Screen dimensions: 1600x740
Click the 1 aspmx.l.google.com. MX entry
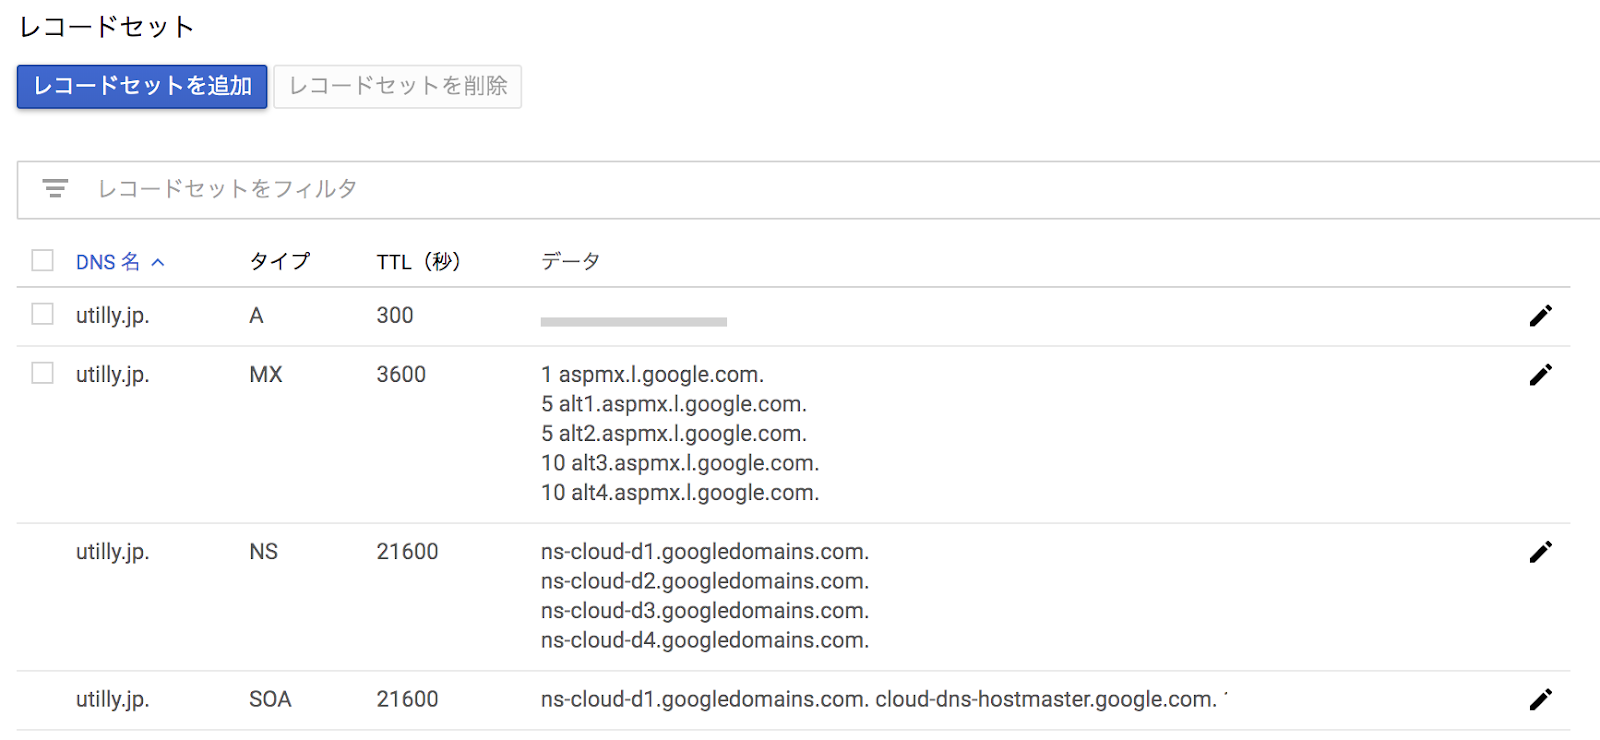[x=652, y=375]
